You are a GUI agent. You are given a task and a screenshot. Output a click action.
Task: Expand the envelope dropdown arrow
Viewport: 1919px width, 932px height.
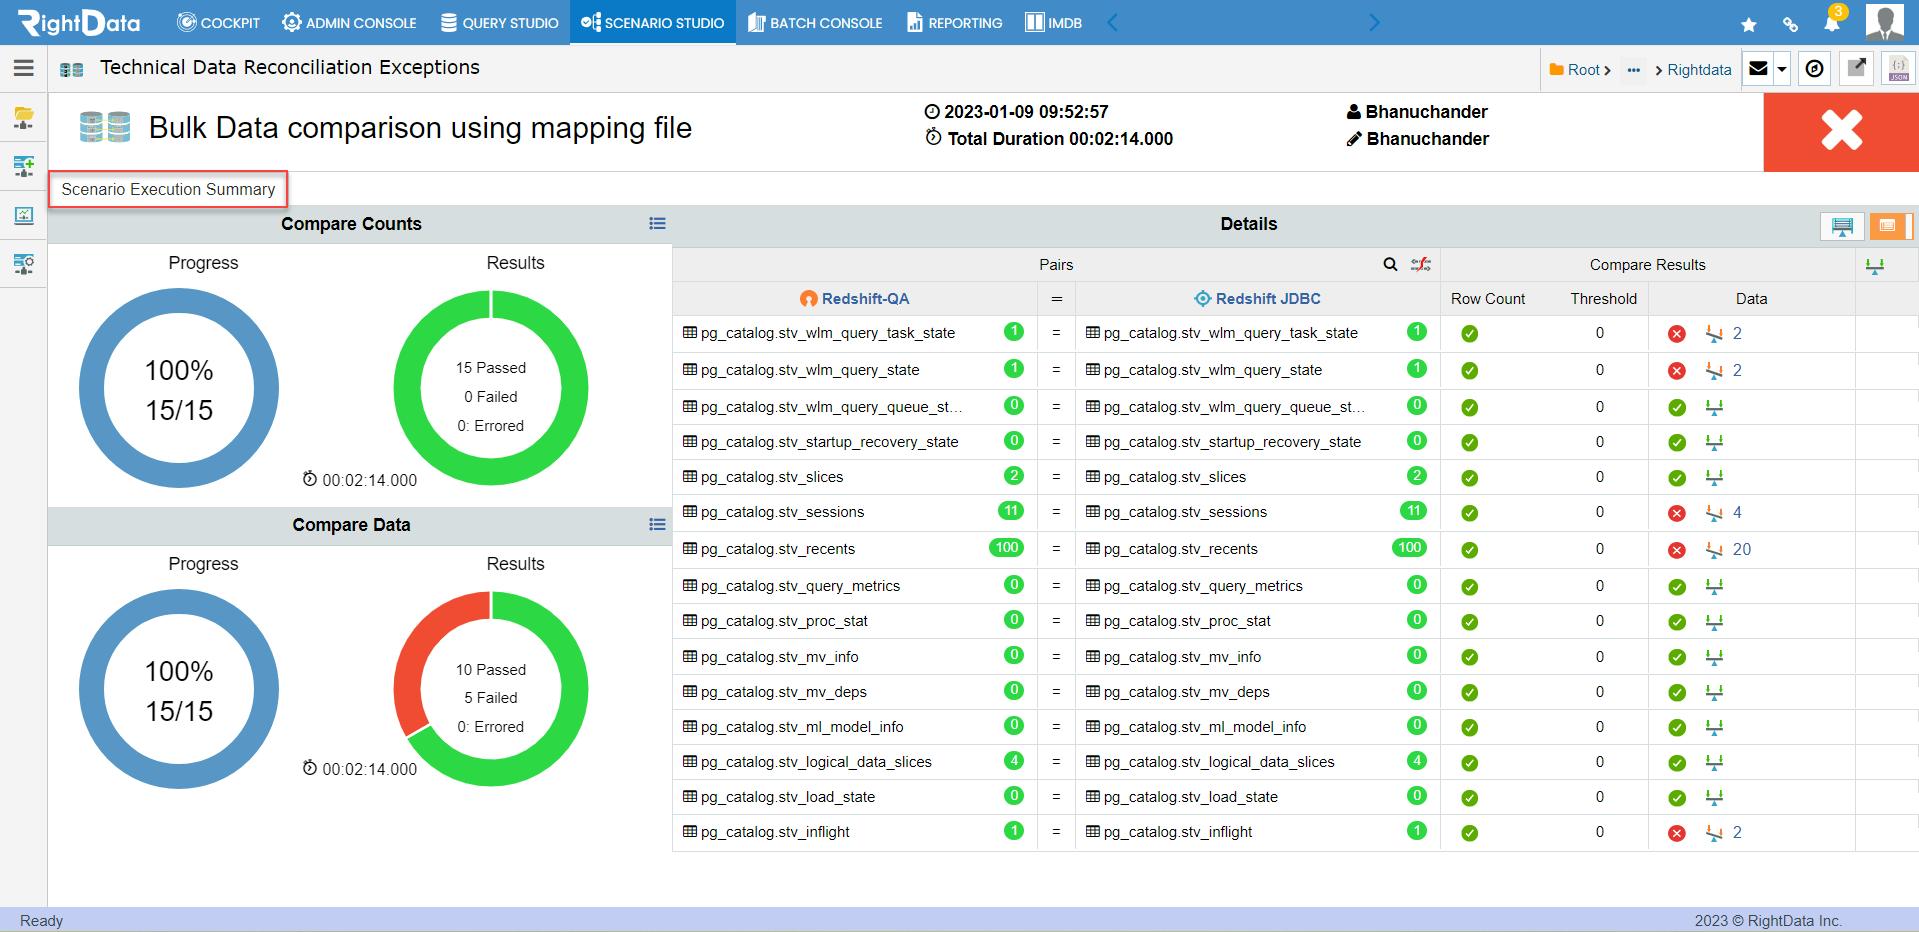point(1782,69)
